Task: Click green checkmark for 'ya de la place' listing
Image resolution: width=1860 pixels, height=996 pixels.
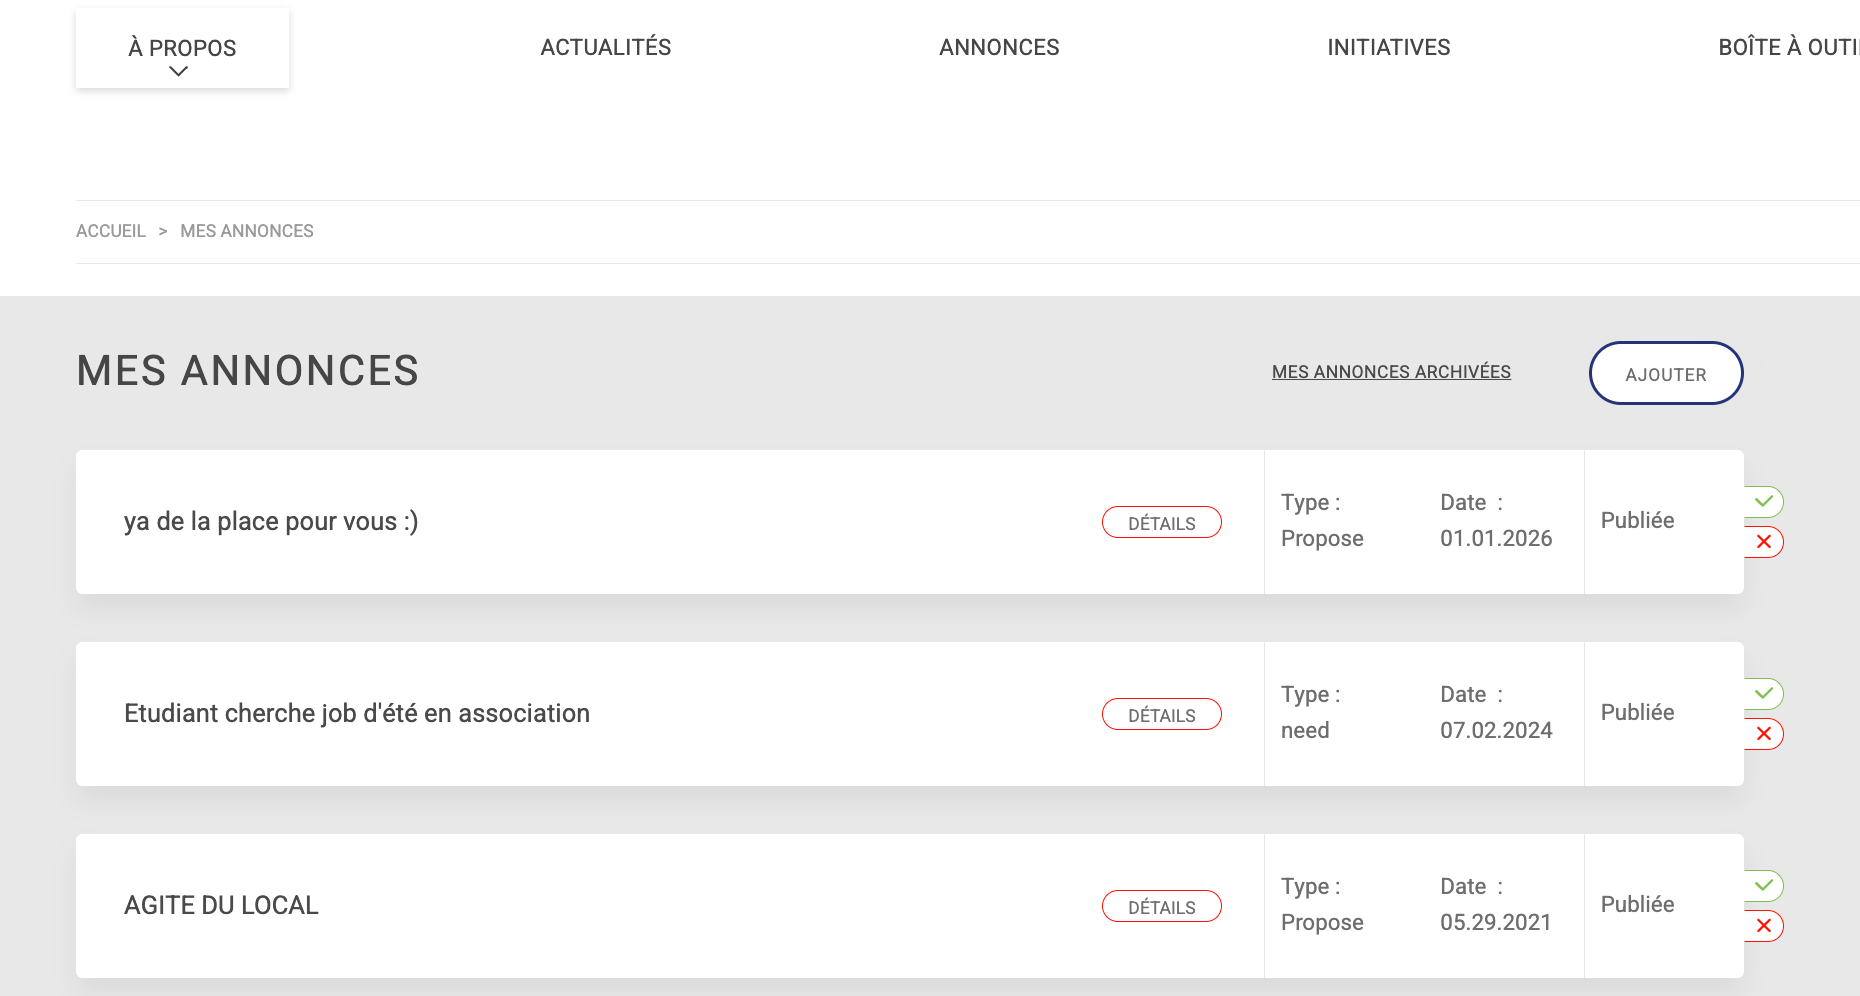Action: tap(1763, 501)
